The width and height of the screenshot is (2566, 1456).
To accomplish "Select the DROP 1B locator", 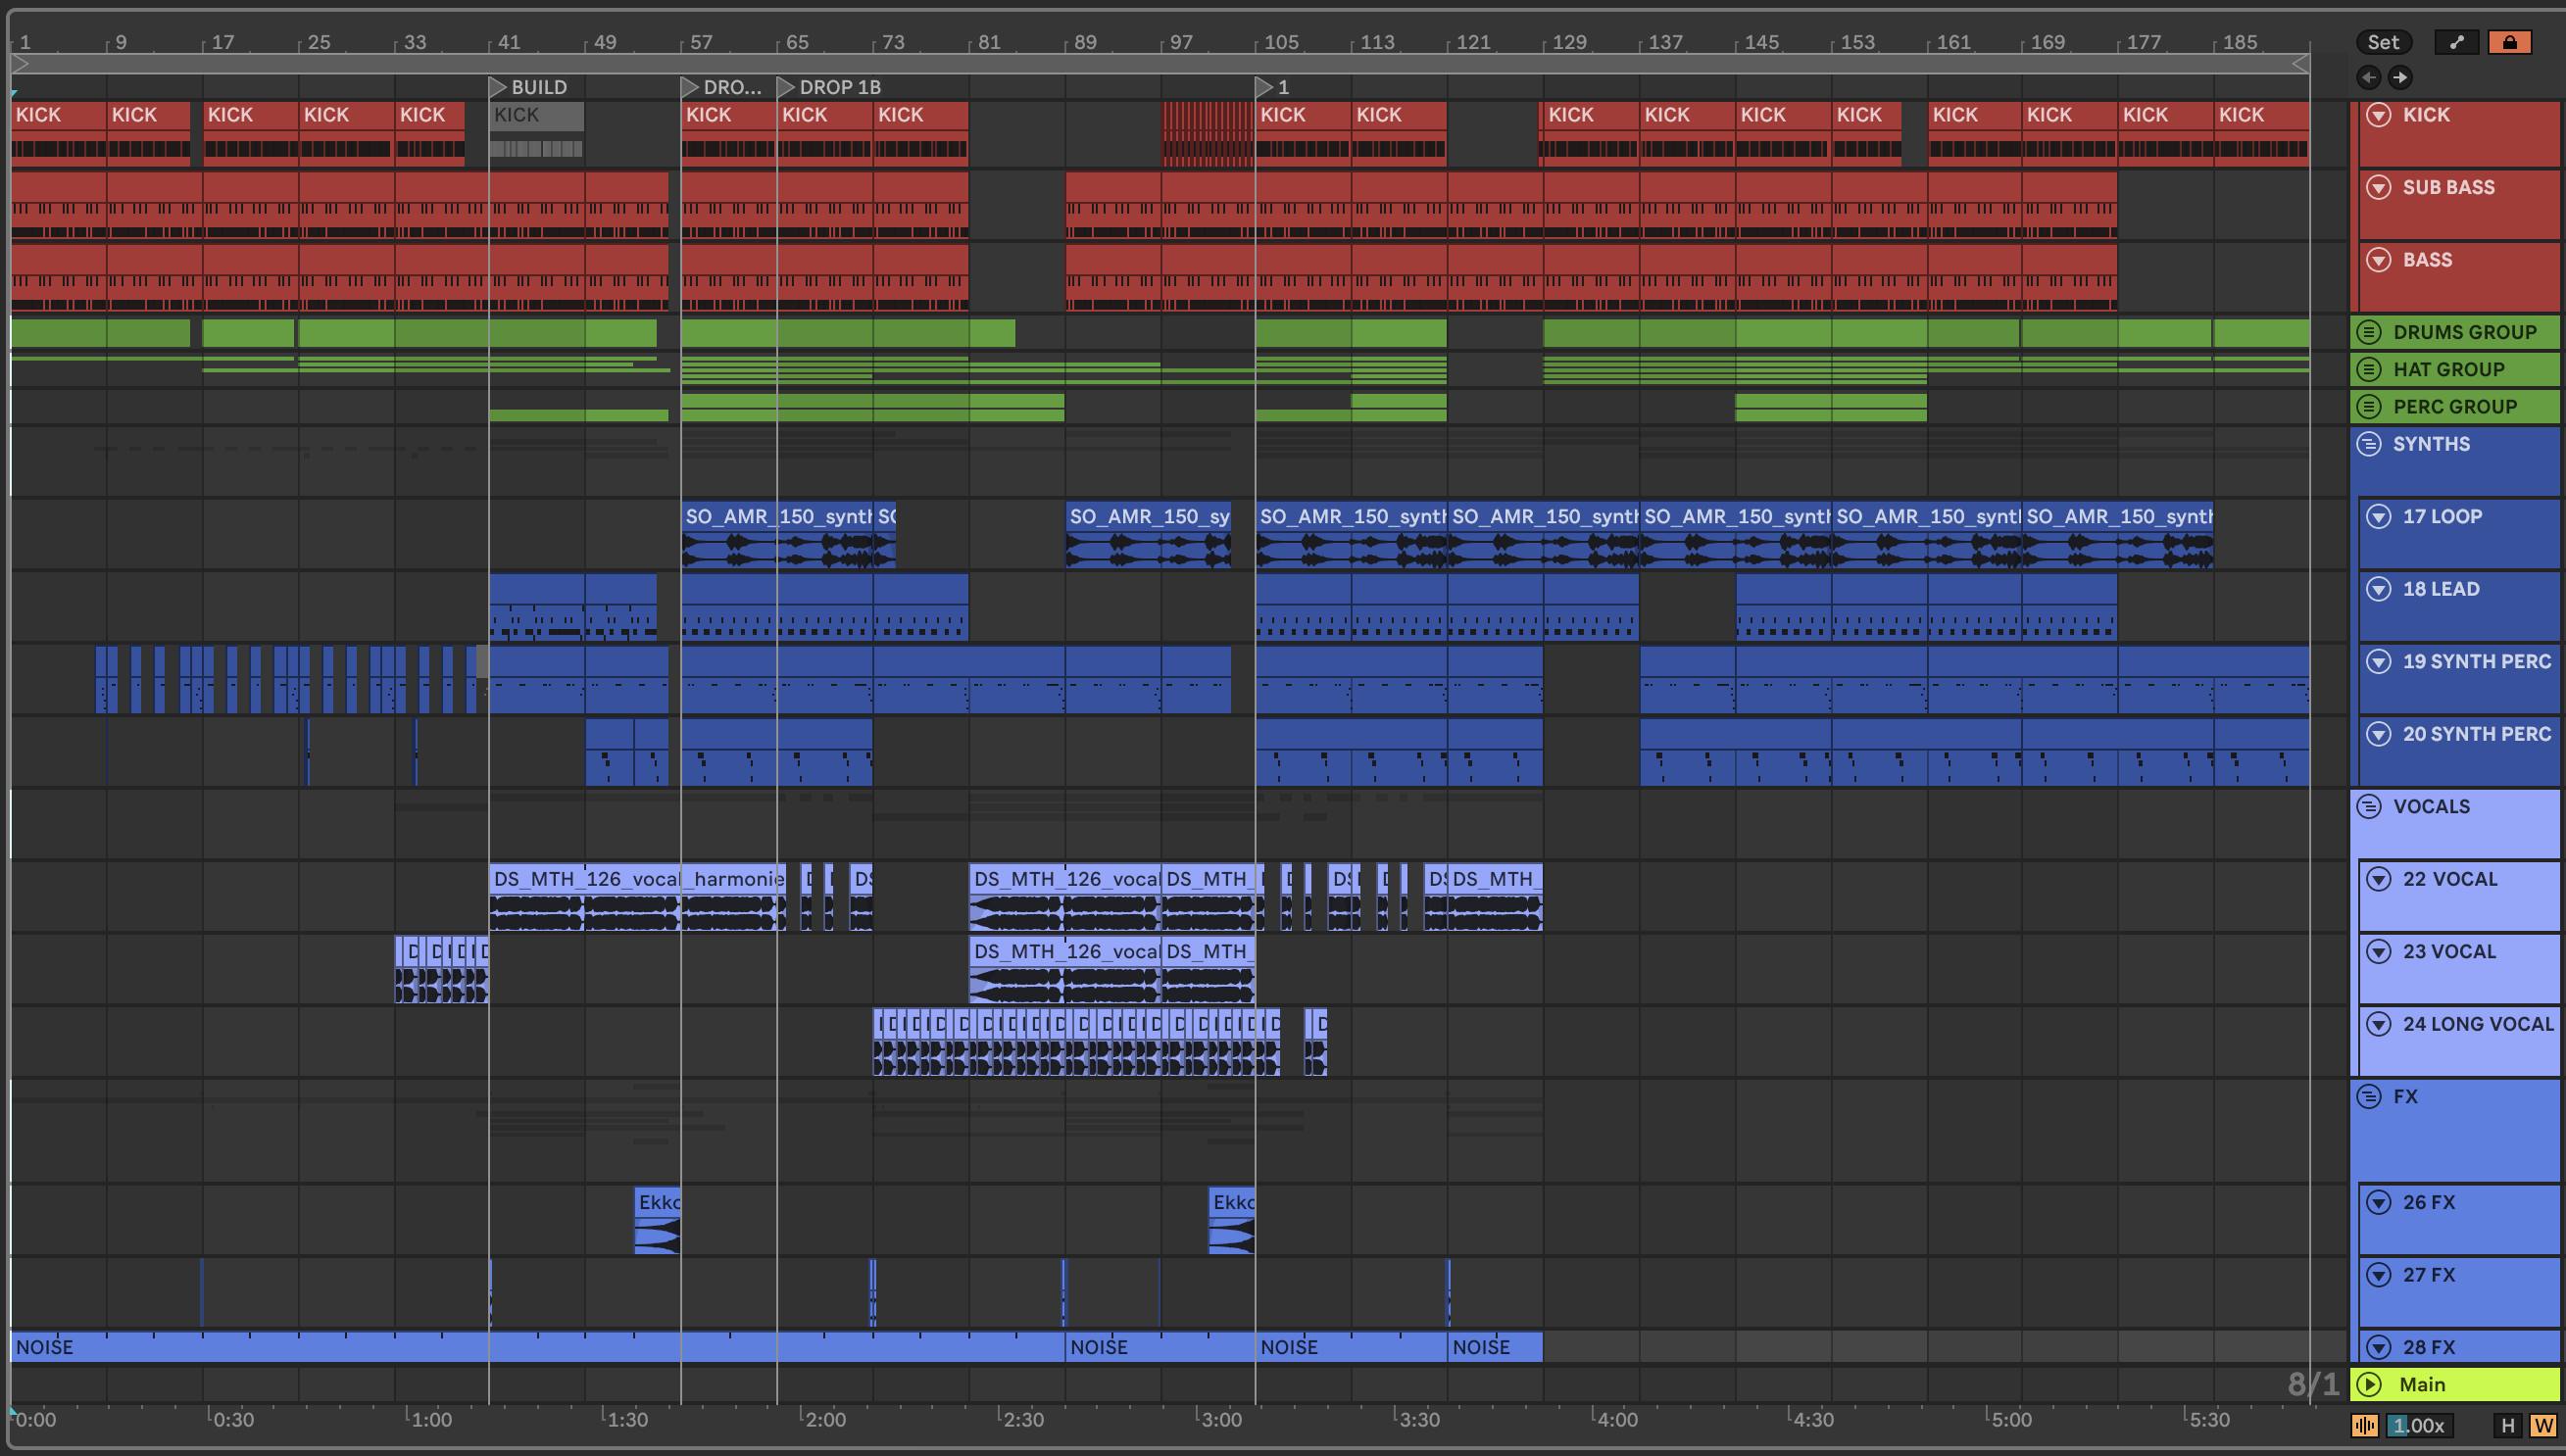I will coord(829,87).
